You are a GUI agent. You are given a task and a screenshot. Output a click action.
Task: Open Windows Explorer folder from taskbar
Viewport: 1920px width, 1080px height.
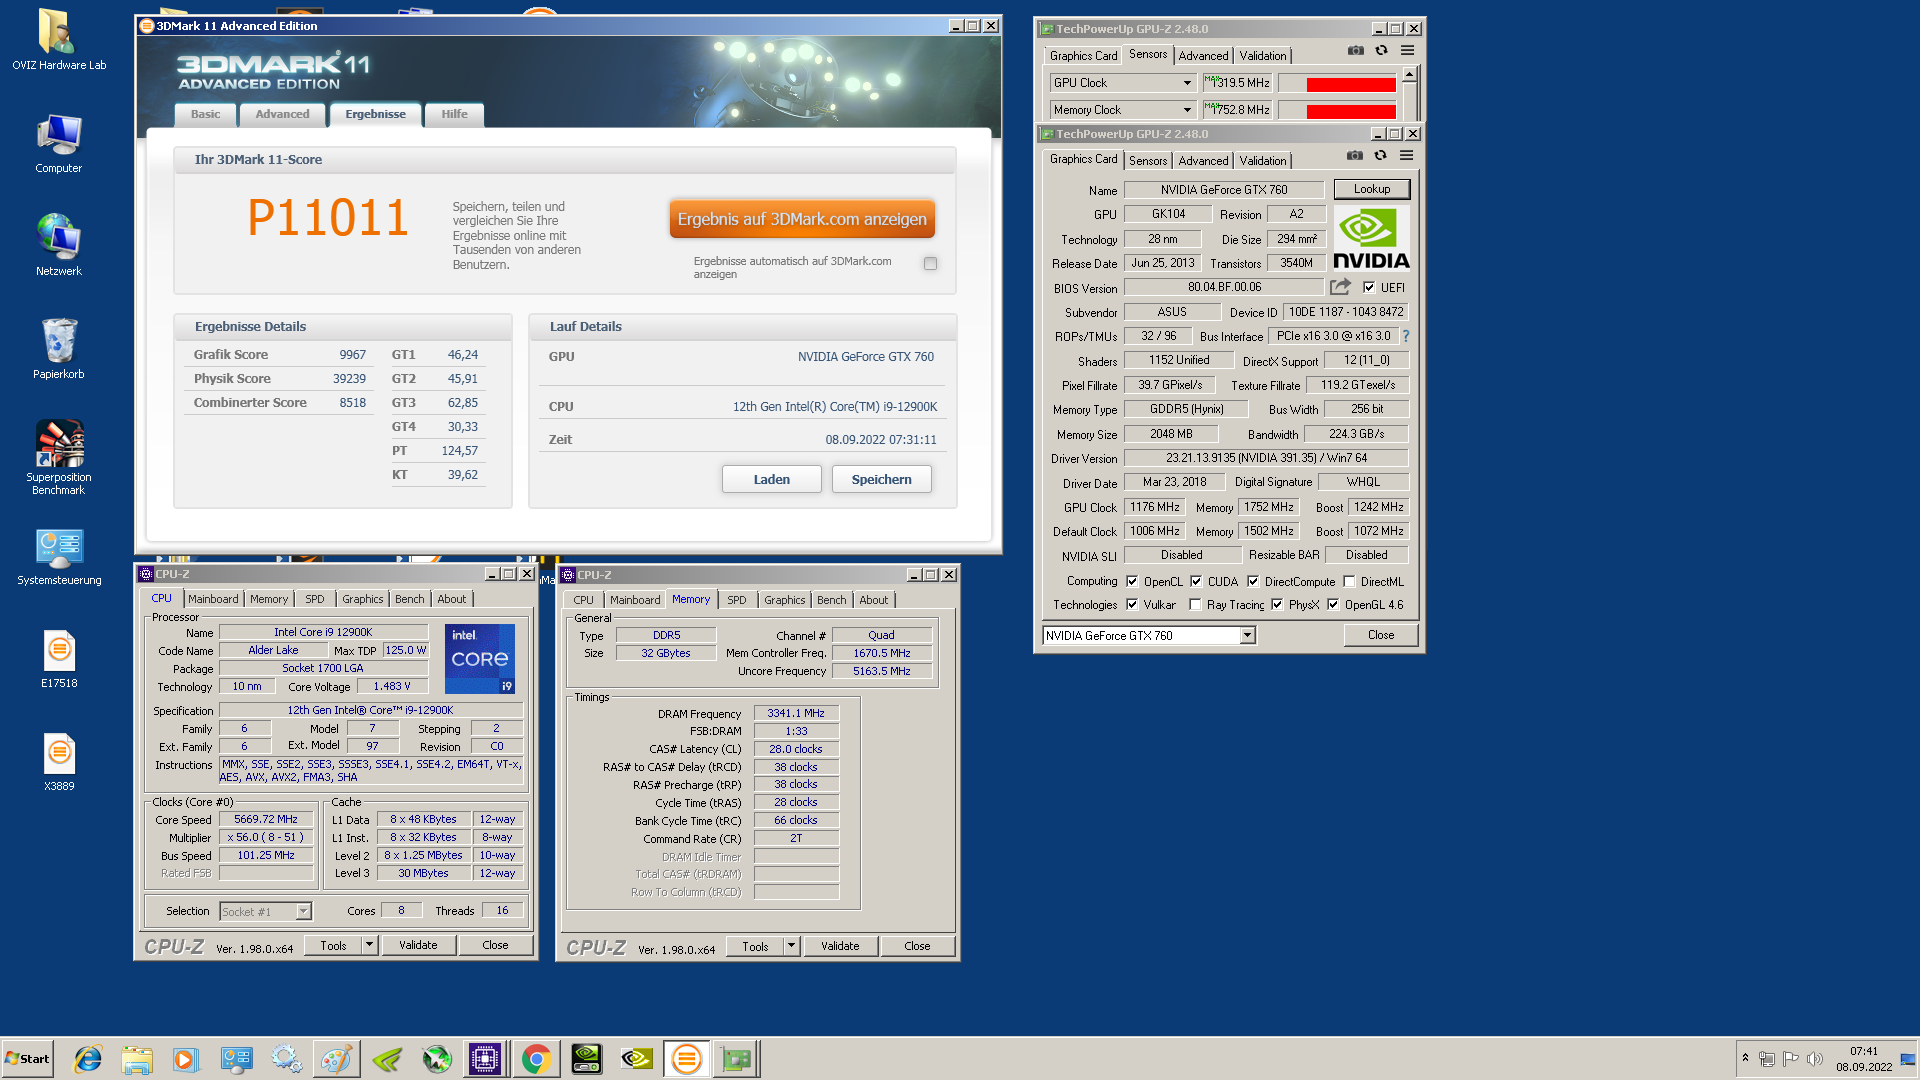tap(137, 1059)
